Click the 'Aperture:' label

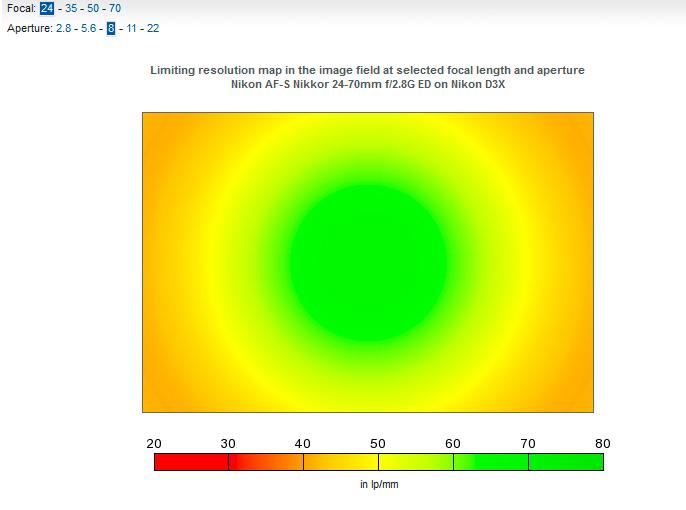click(x=30, y=28)
